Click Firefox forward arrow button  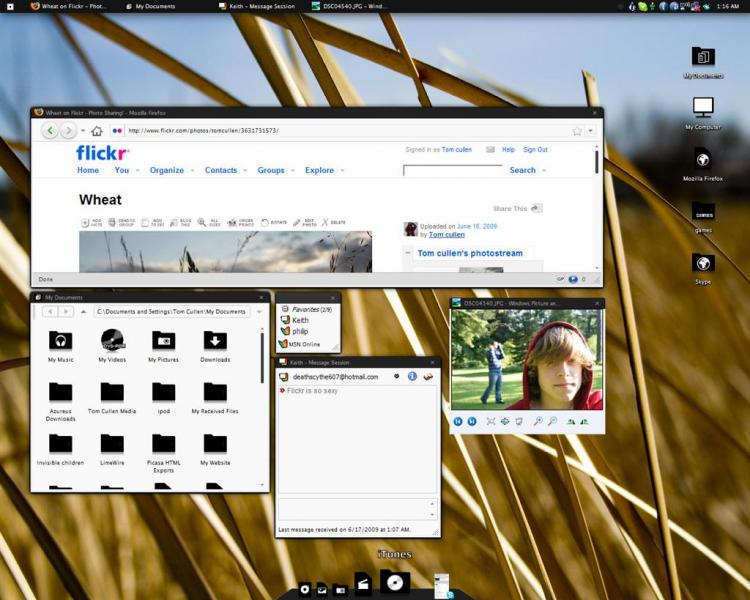(x=68, y=130)
